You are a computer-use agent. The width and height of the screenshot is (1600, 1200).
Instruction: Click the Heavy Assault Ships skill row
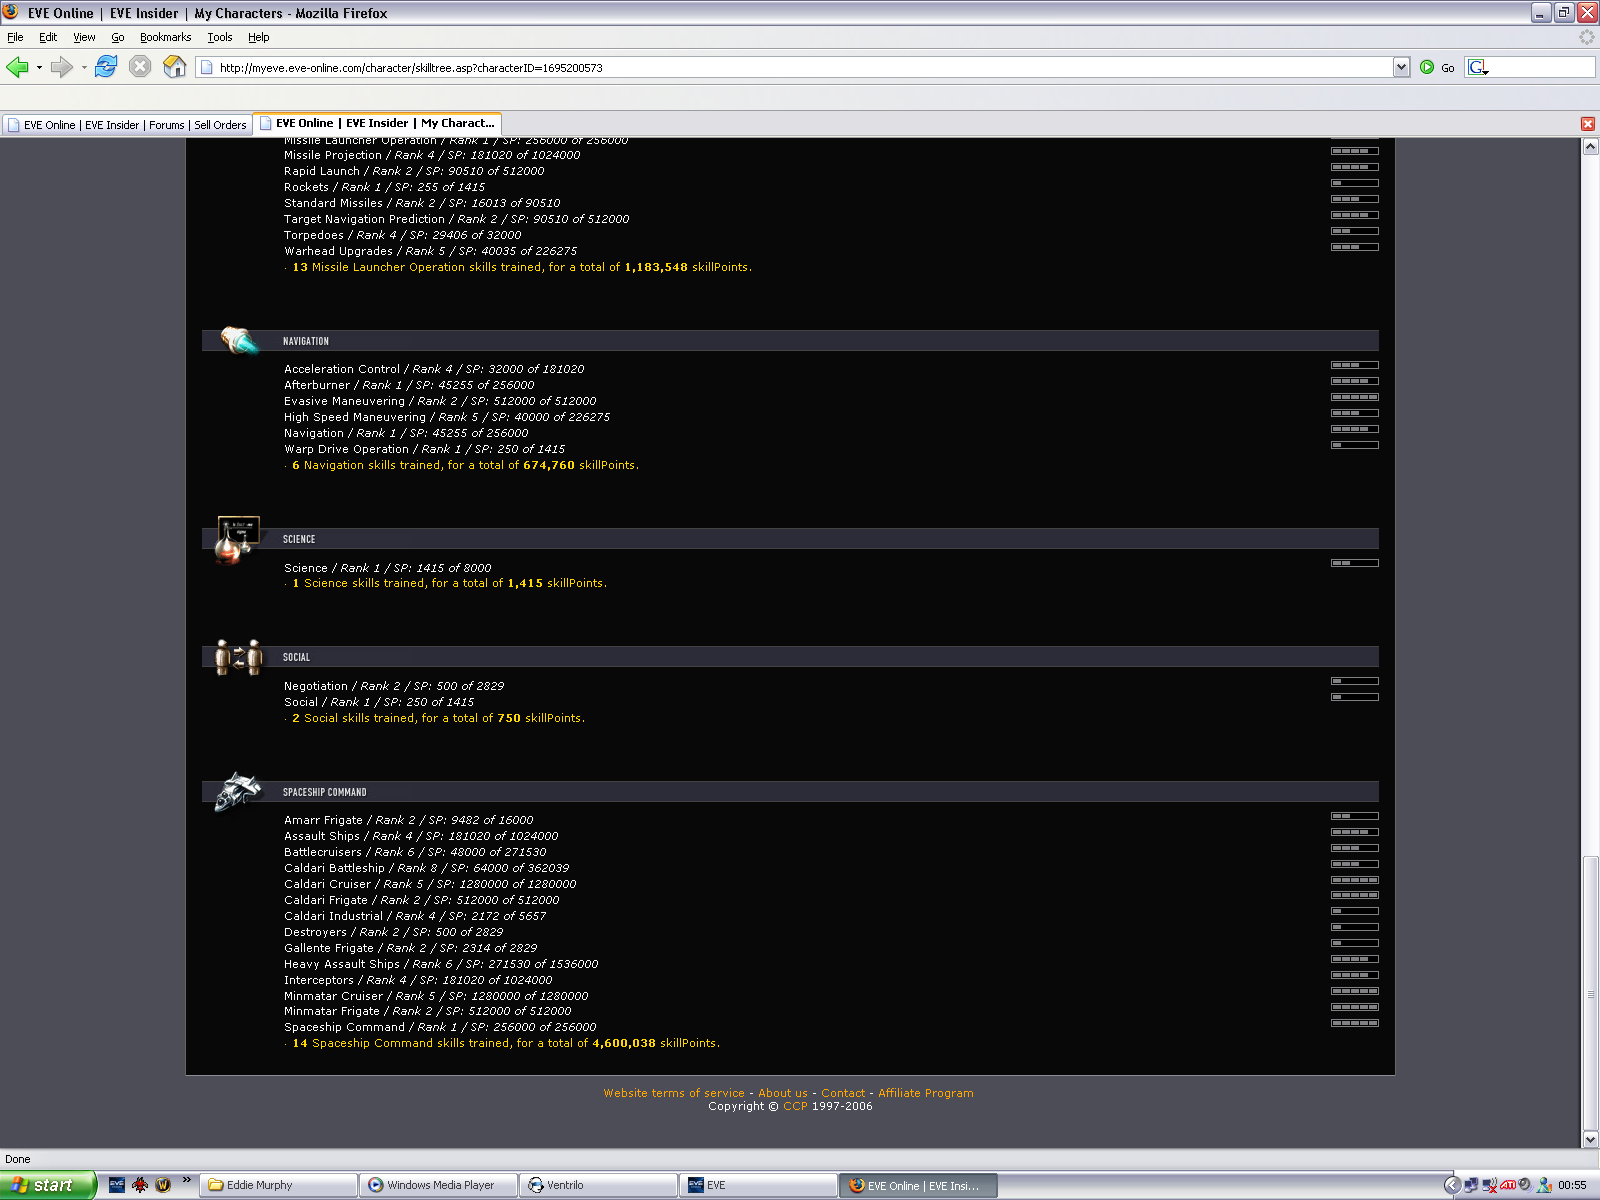pos(441,964)
